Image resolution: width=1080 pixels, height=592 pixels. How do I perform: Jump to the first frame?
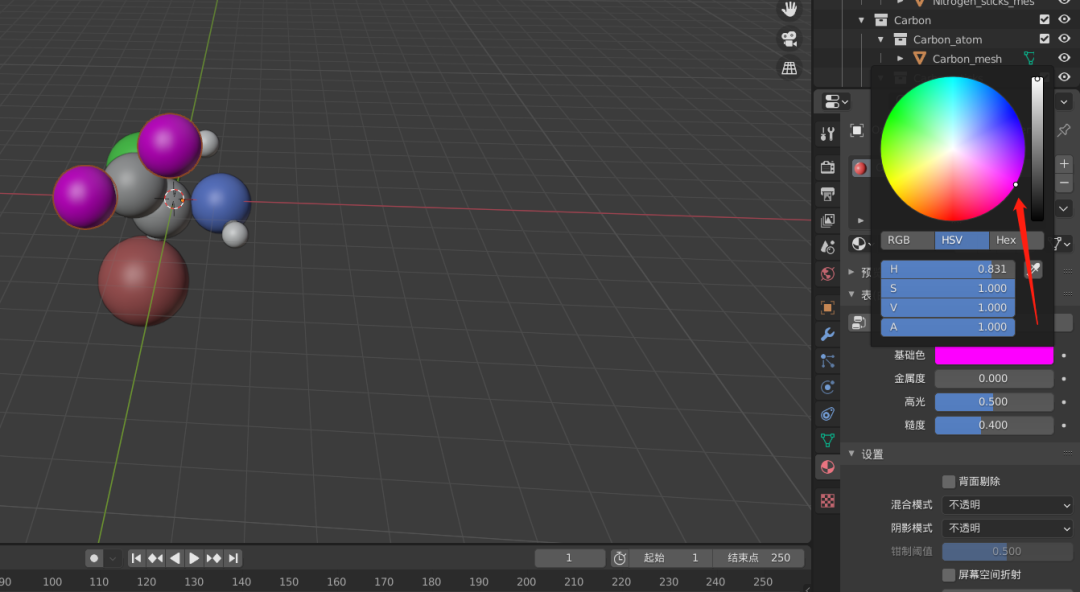click(136, 558)
